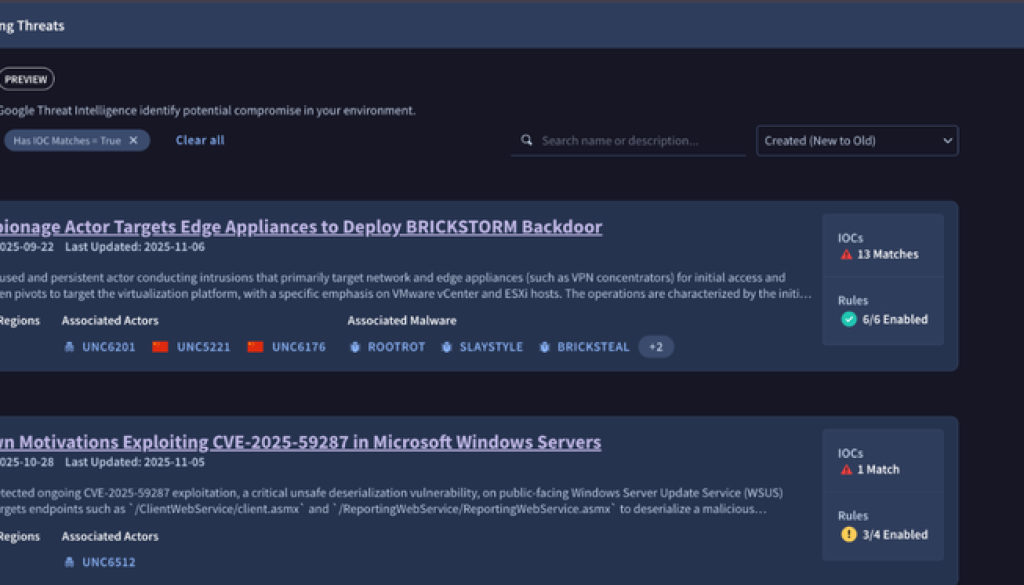
Task: Click the China flag icon next to UNC6176
Action: (x=256, y=347)
